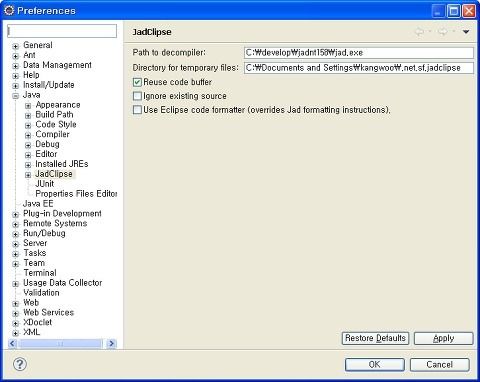Expand the Build Path node
The image size is (480, 382).
(28, 116)
